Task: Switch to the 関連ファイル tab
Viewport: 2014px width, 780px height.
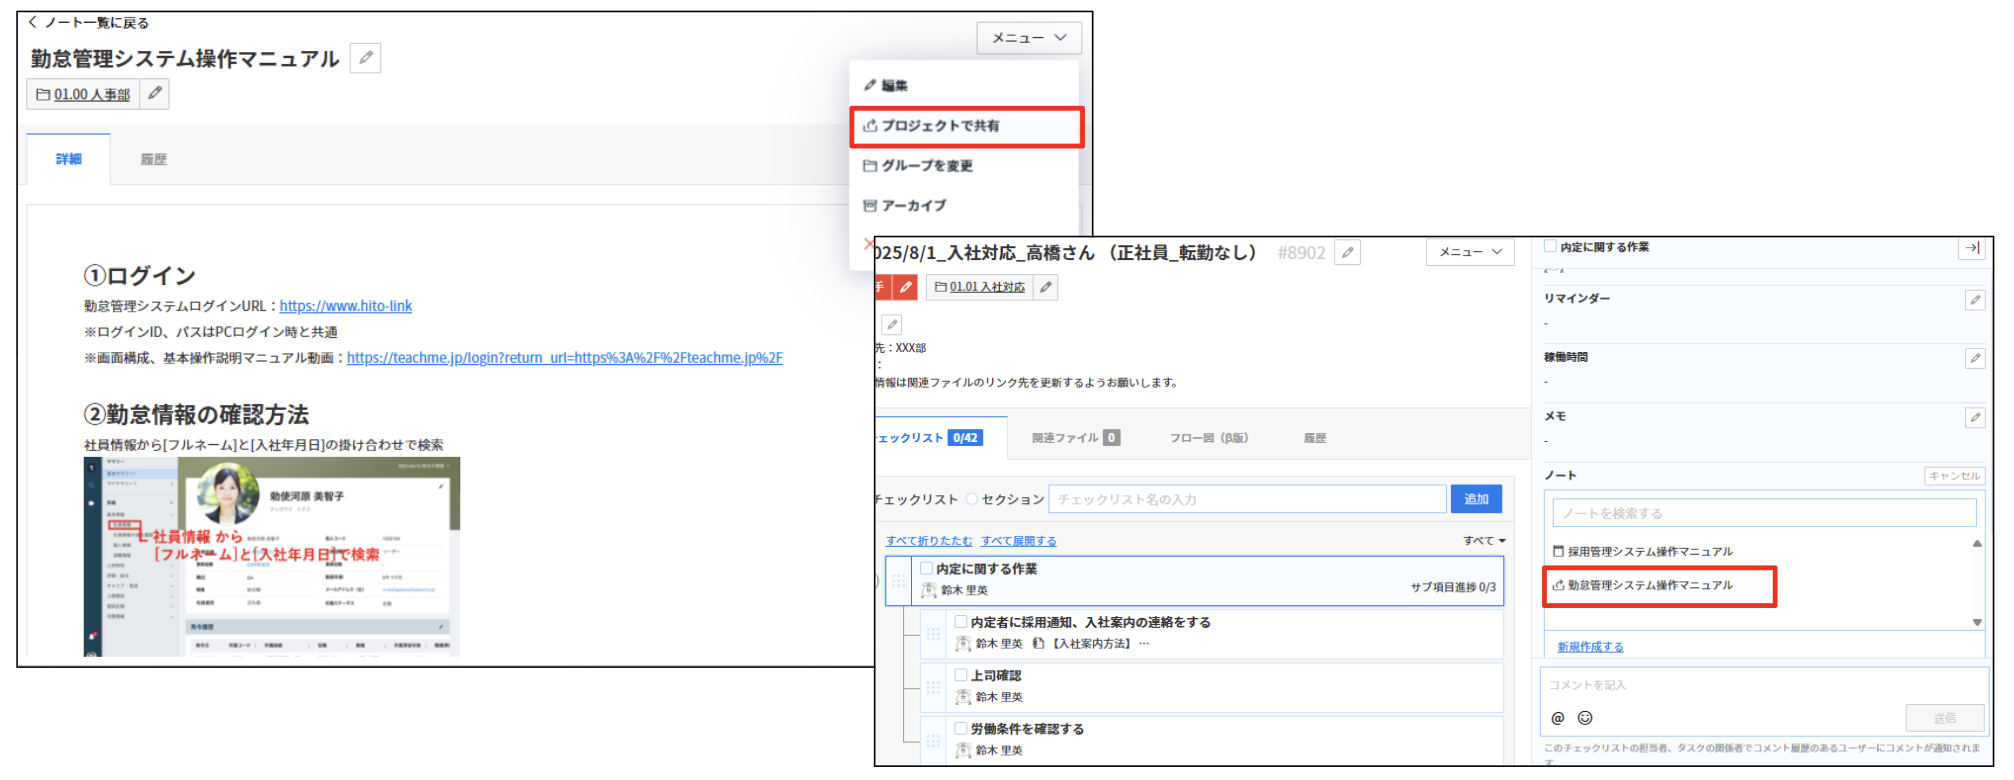Action: tap(1075, 438)
